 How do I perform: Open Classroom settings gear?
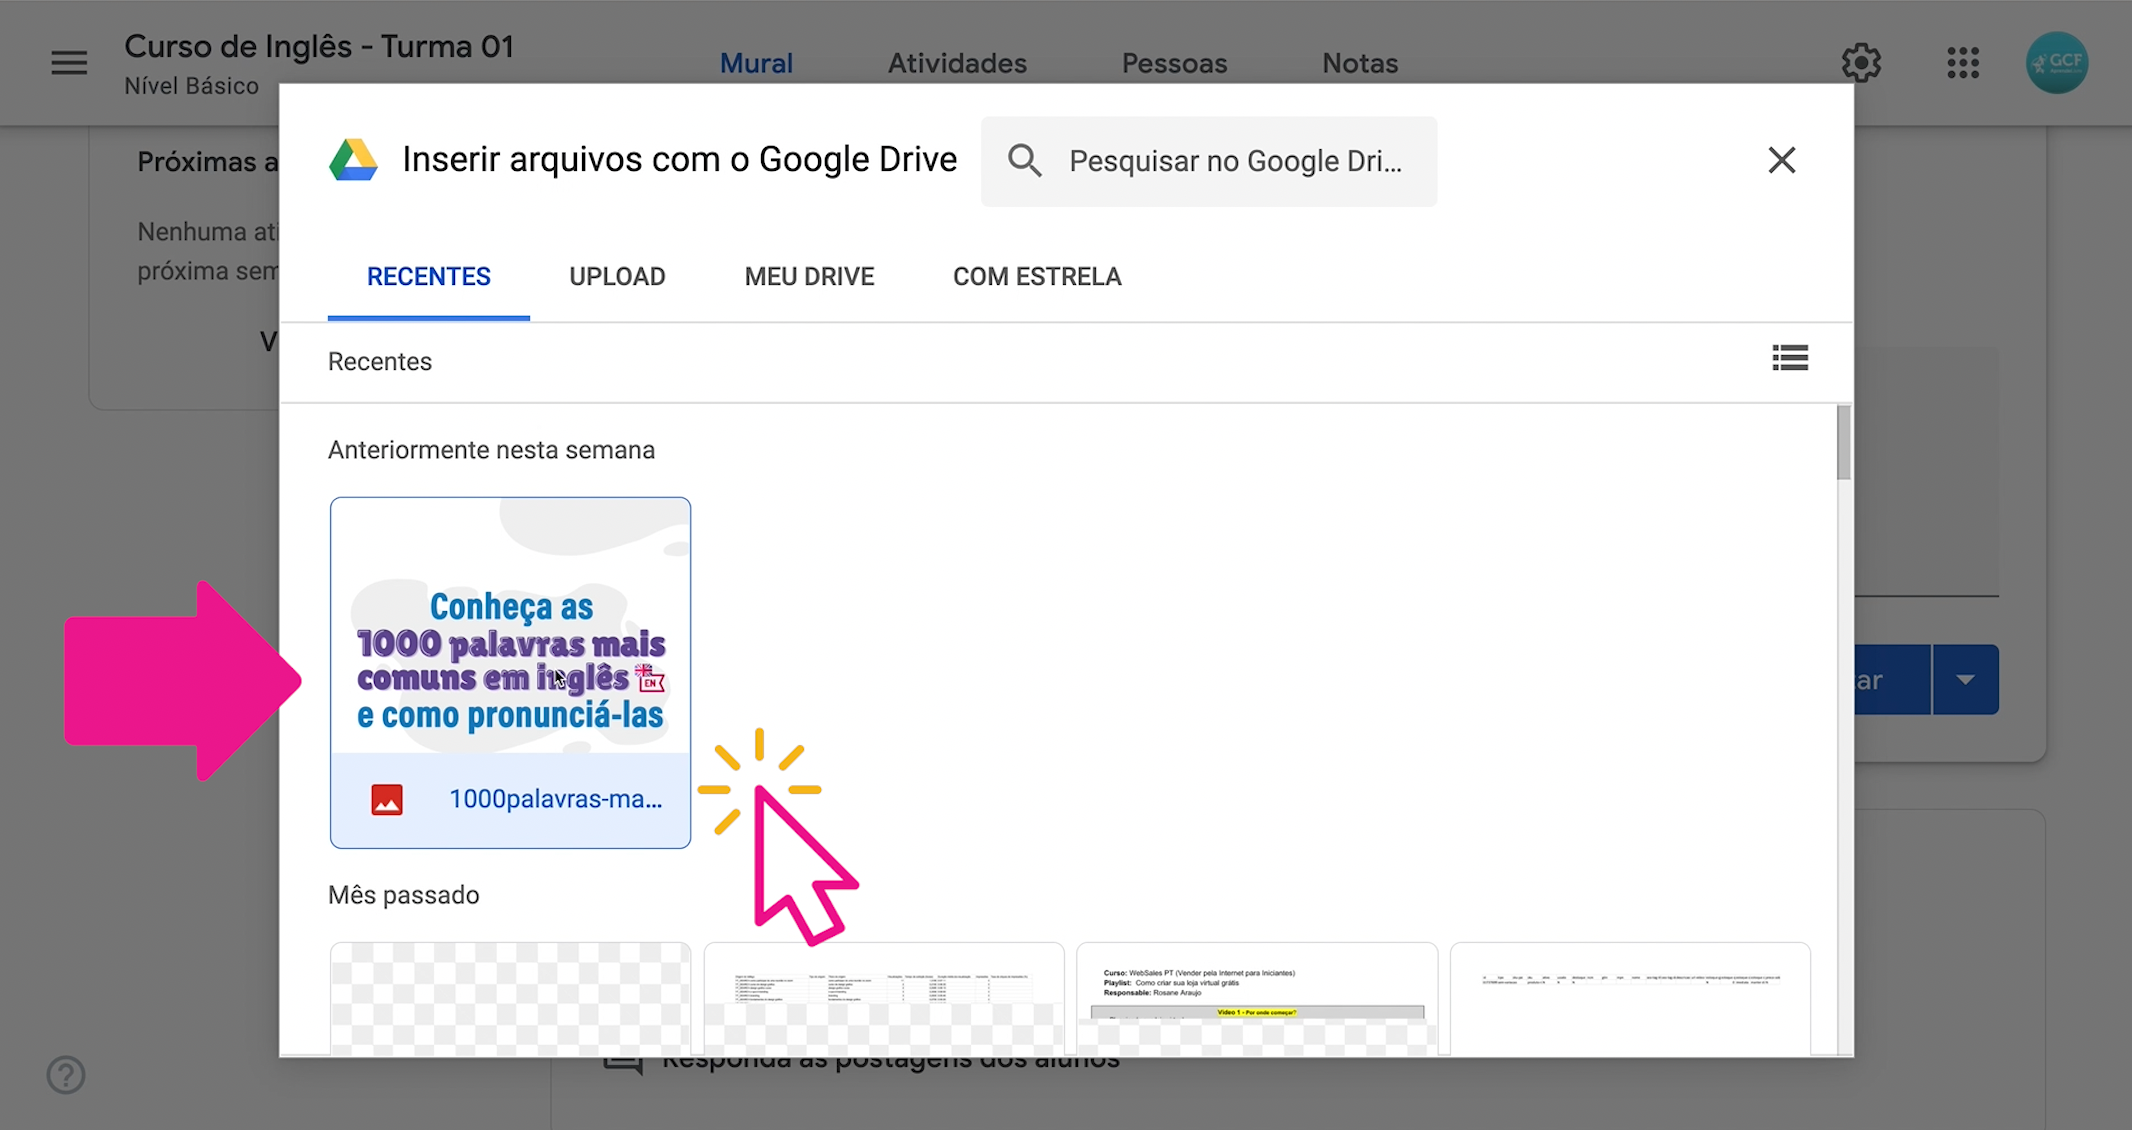[x=1861, y=63]
